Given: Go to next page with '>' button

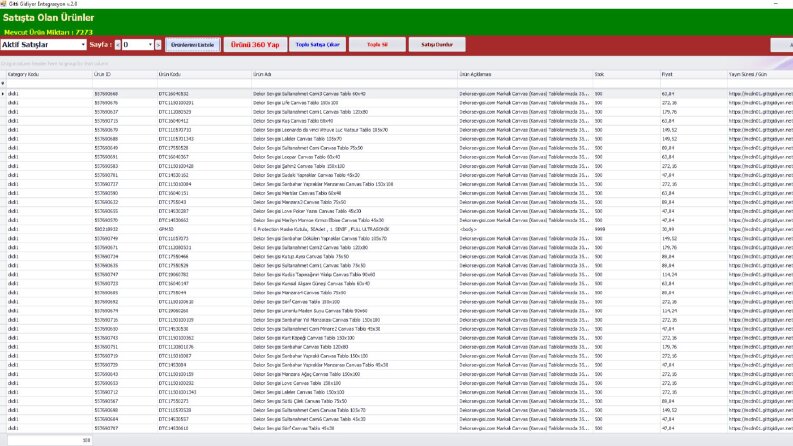Looking at the screenshot, I should click(x=158, y=45).
